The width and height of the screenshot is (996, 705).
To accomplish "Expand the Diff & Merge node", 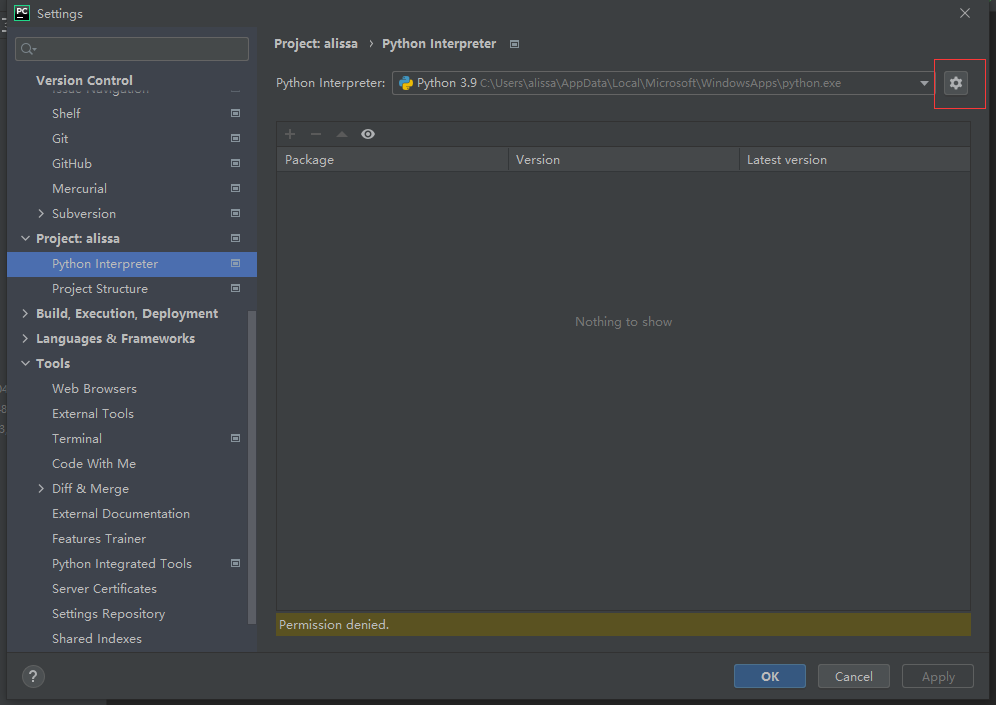I will coord(41,488).
